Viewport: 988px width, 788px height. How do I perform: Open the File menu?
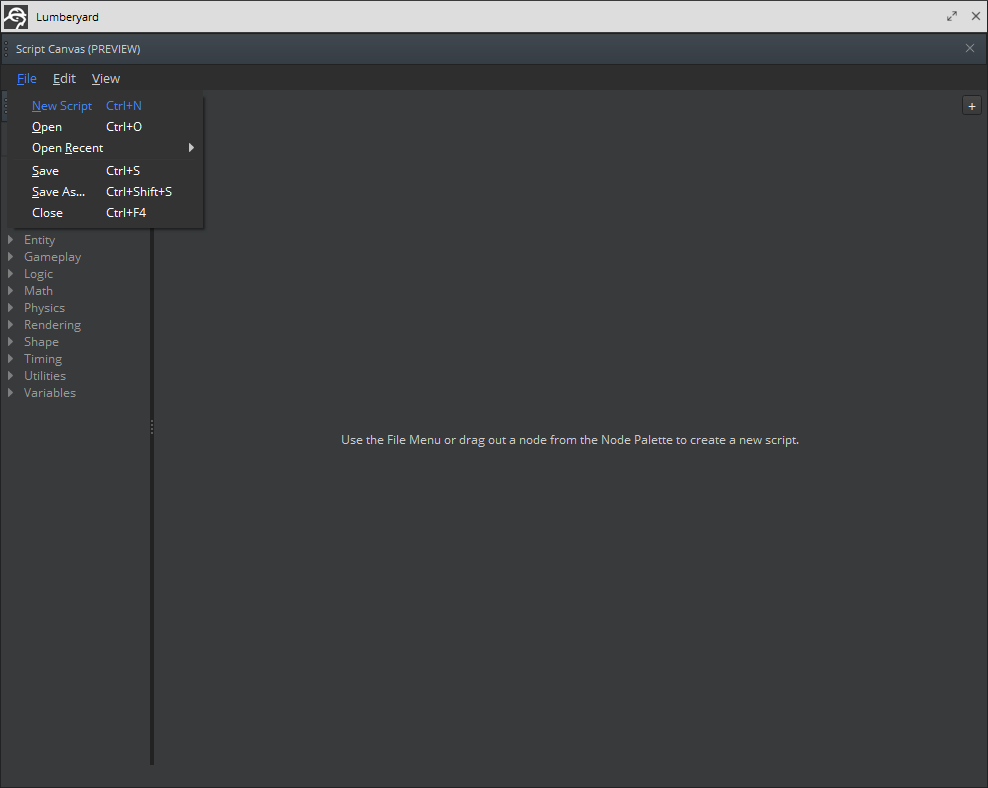[26, 79]
